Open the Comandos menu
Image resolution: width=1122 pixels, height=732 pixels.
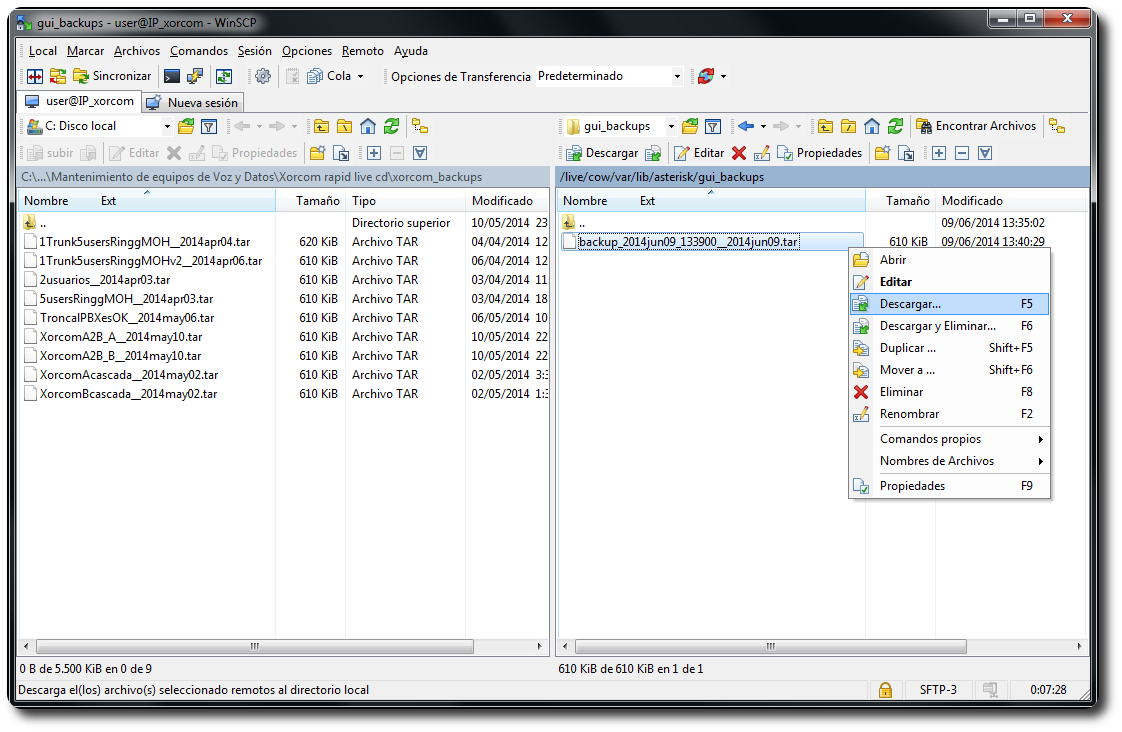(x=199, y=51)
